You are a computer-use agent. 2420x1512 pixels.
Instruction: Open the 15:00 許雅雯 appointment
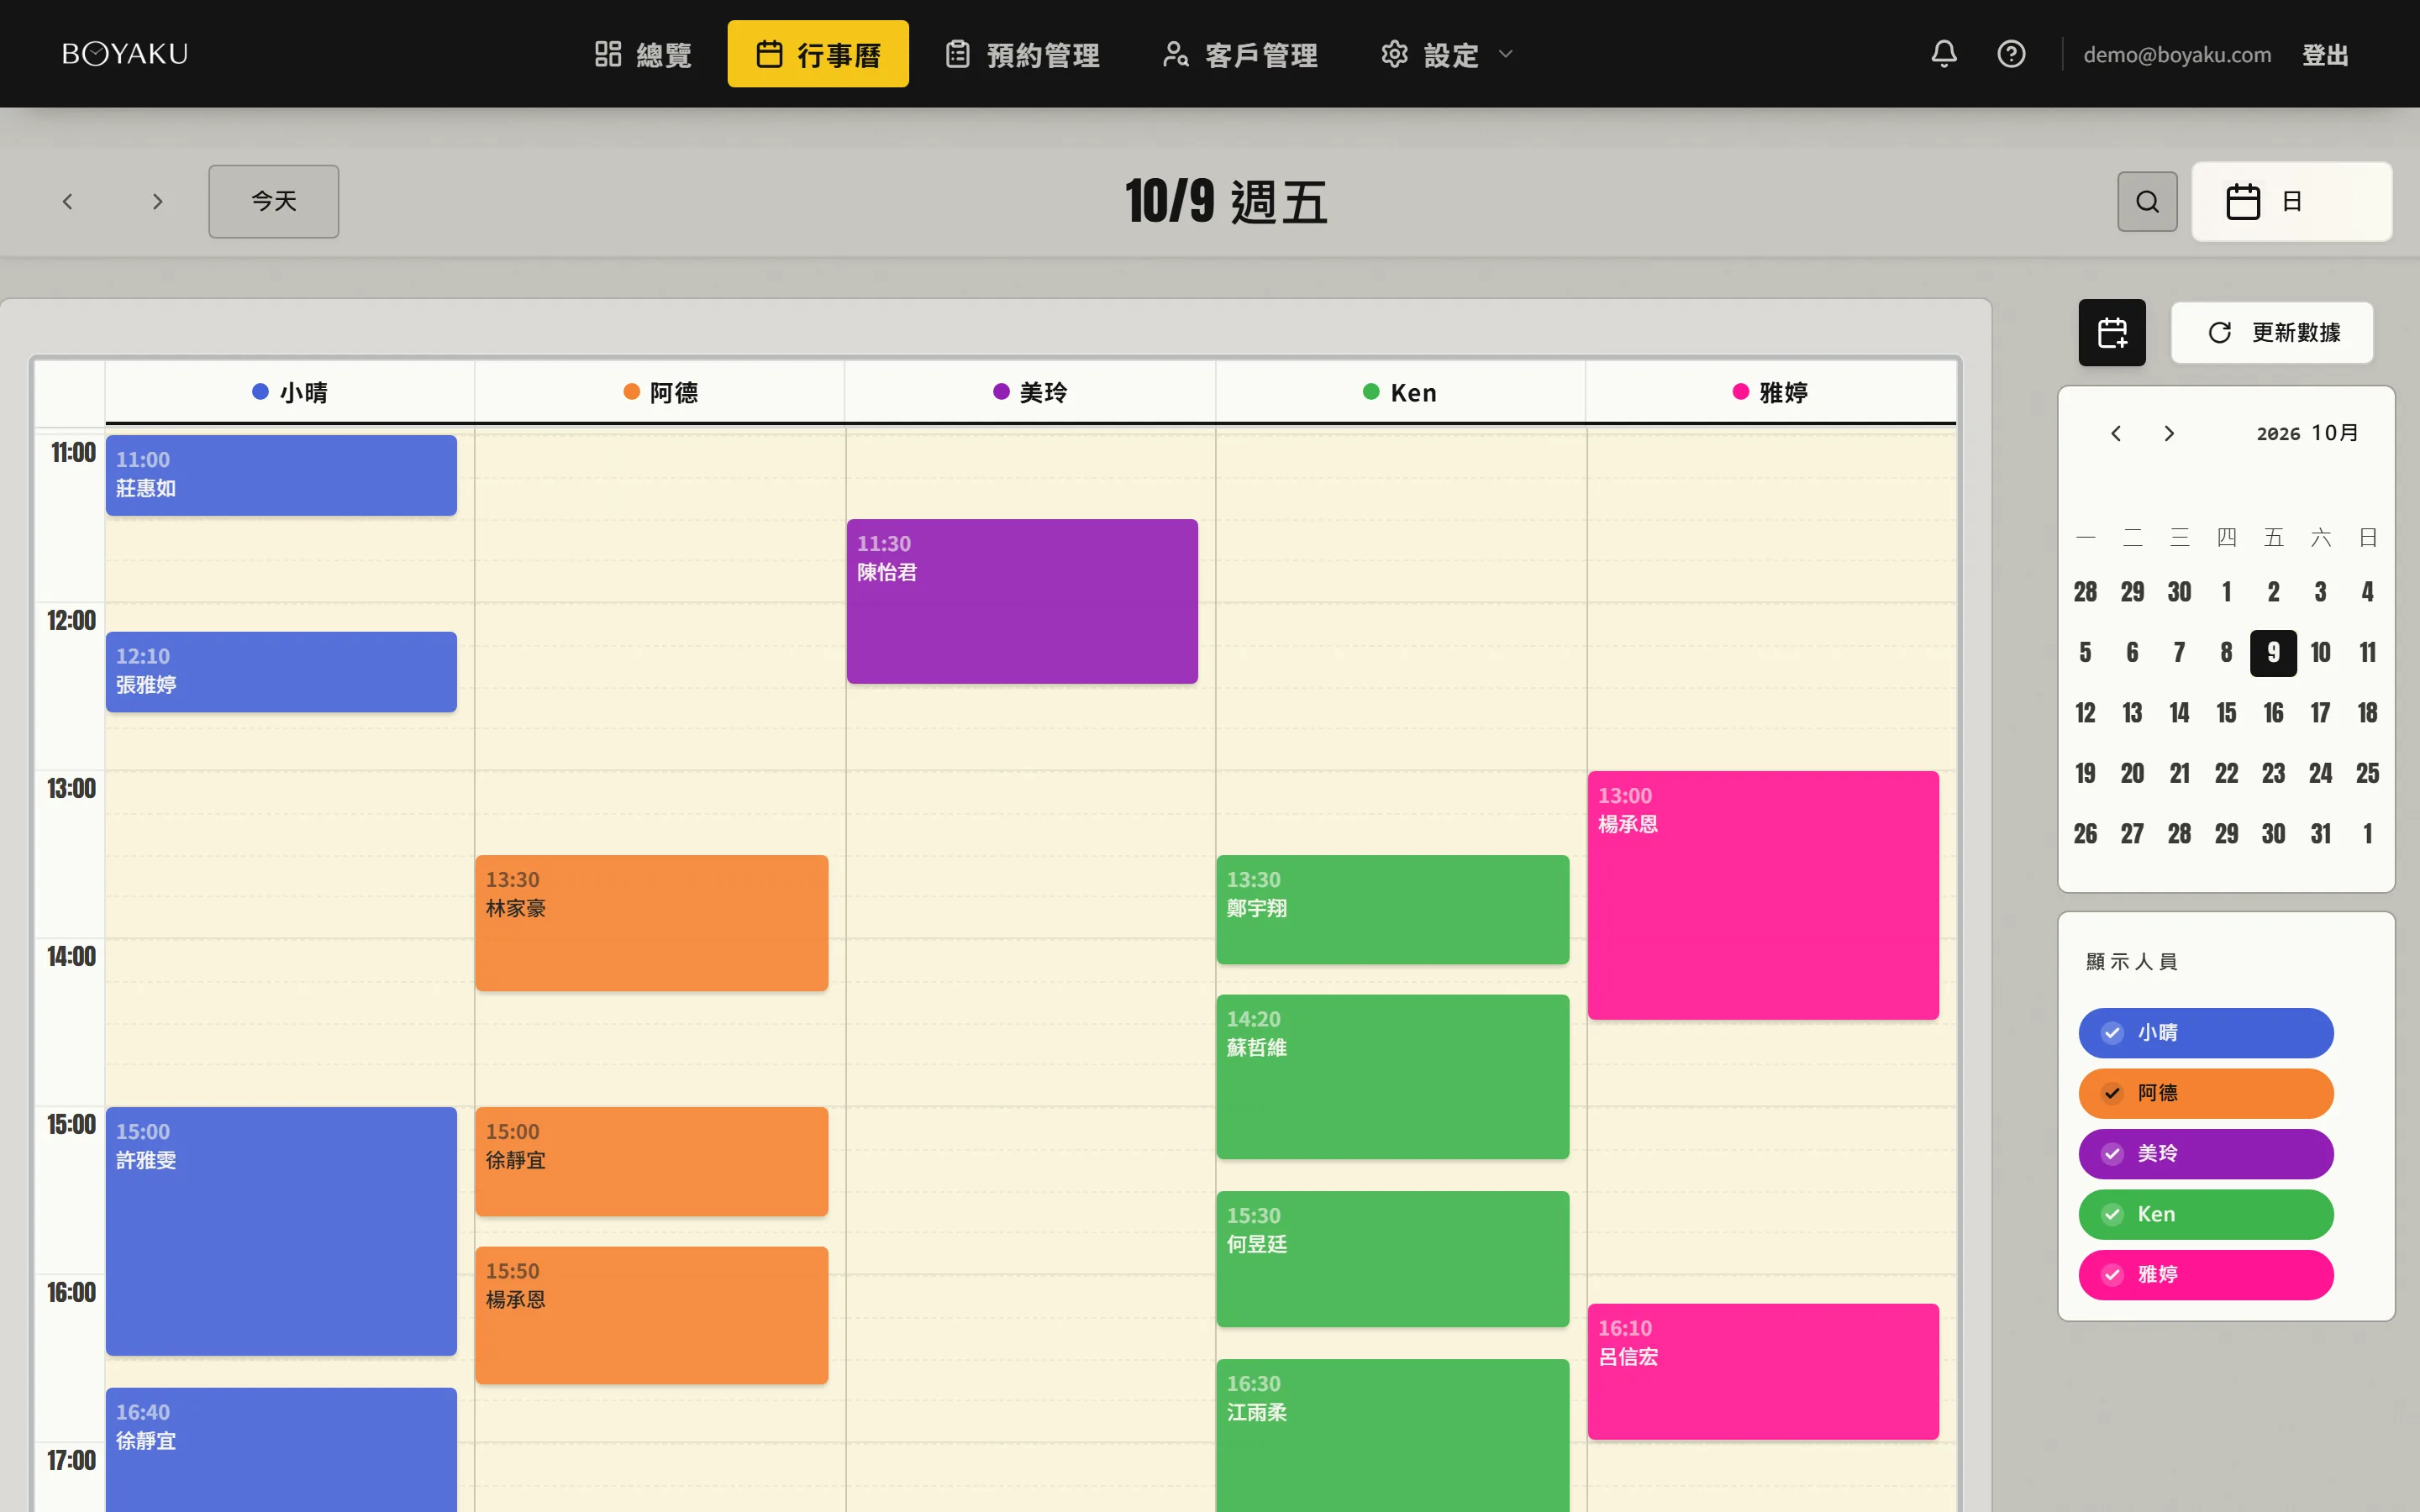[x=281, y=1231]
